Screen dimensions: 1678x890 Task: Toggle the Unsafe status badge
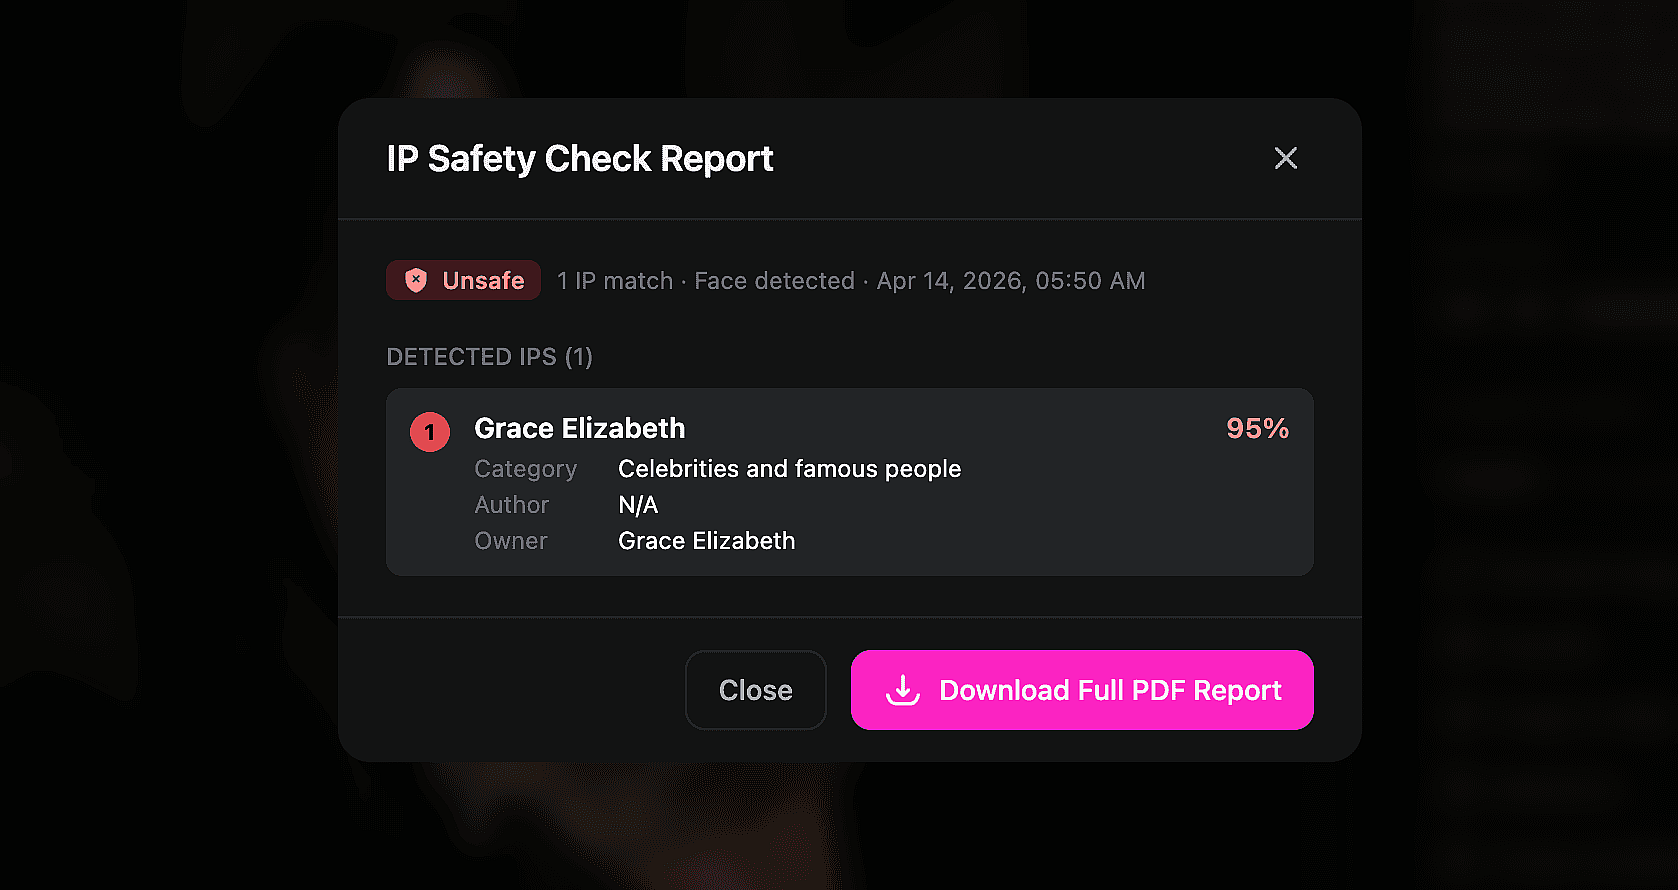click(x=462, y=280)
